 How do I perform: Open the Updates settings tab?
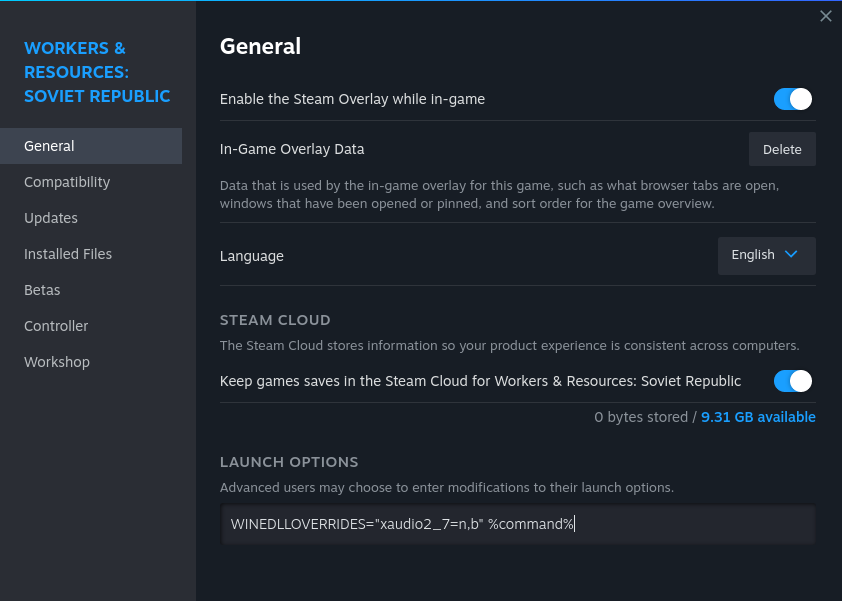(51, 218)
